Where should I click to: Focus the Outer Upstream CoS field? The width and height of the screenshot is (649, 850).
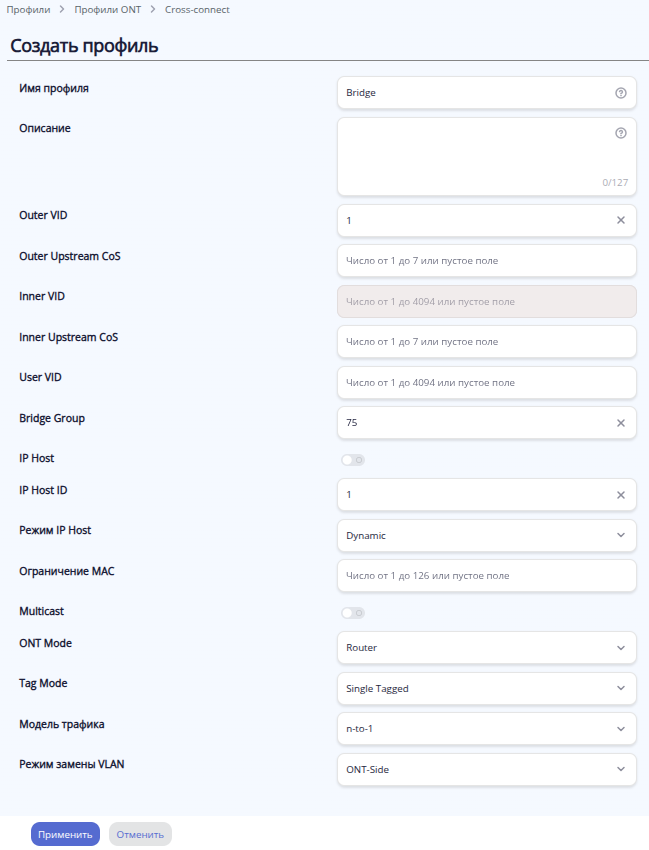486,260
